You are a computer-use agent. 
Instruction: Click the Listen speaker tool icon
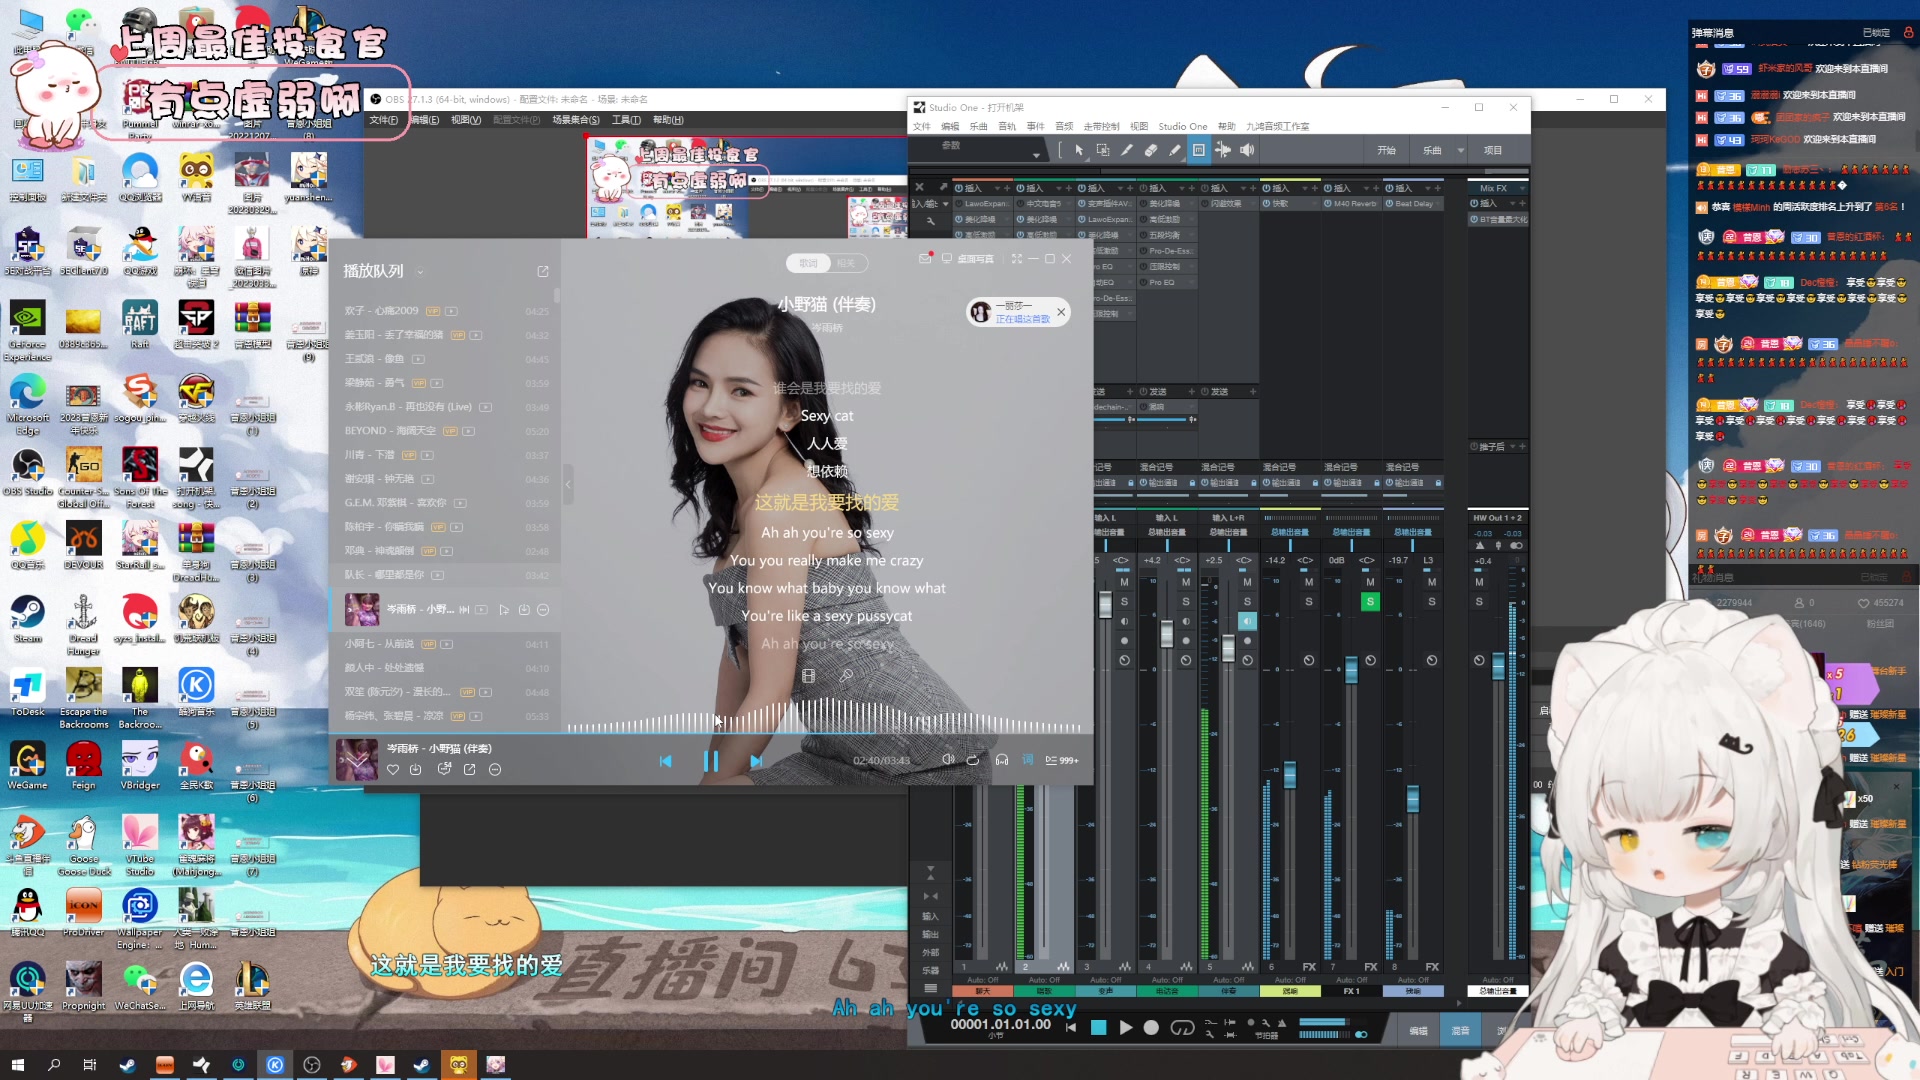point(1247,150)
